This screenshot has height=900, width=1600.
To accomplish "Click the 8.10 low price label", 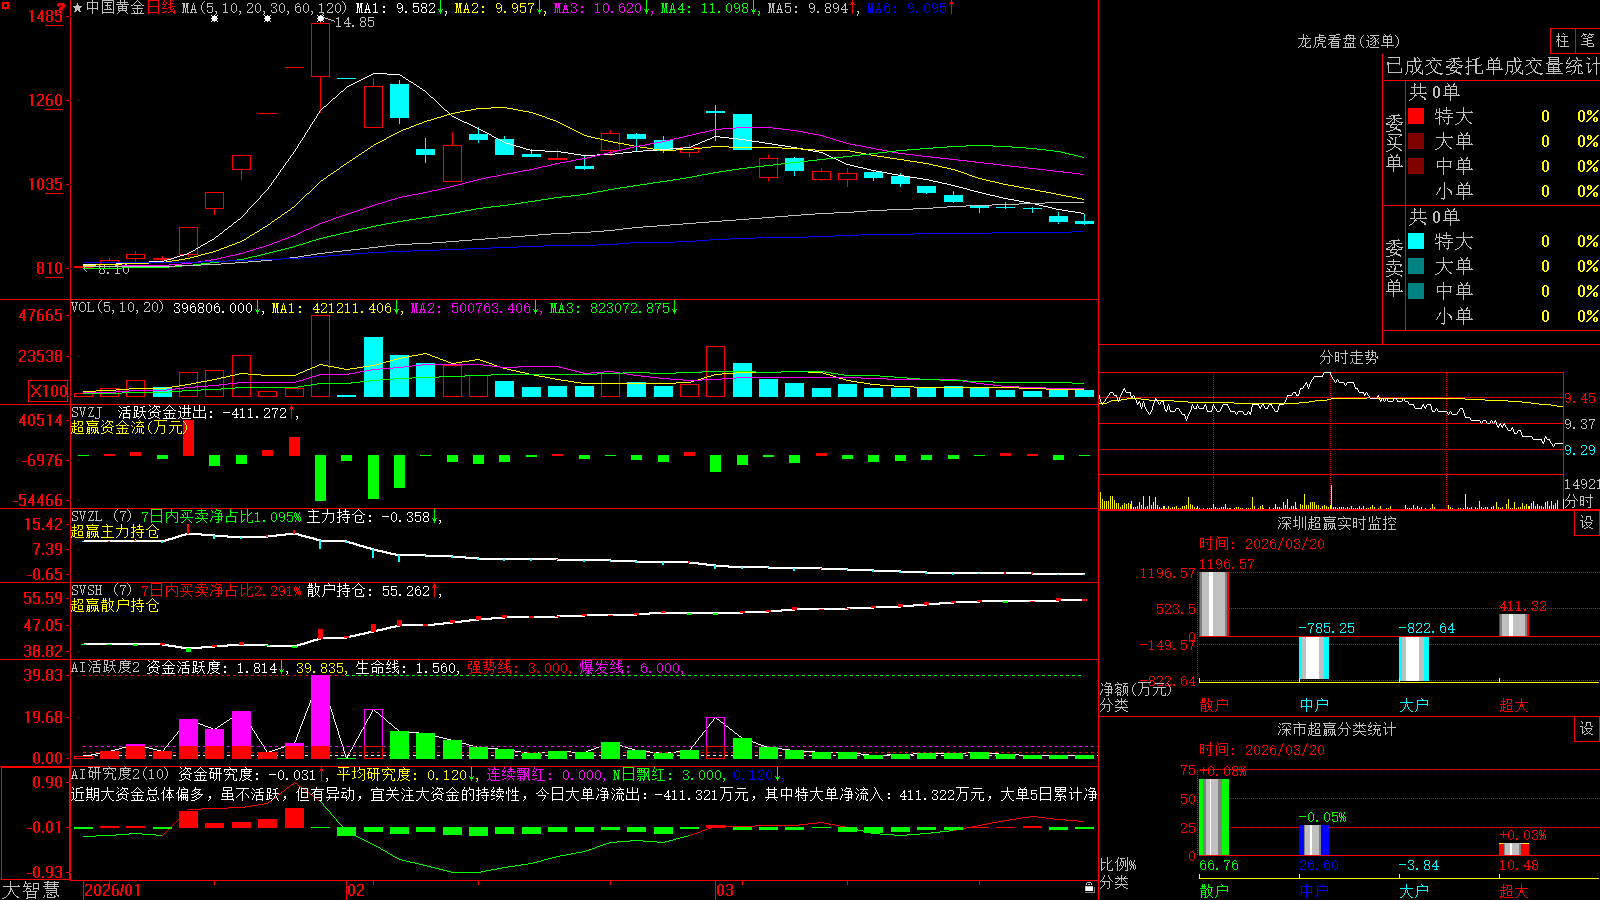I will click(x=113, y=269).
